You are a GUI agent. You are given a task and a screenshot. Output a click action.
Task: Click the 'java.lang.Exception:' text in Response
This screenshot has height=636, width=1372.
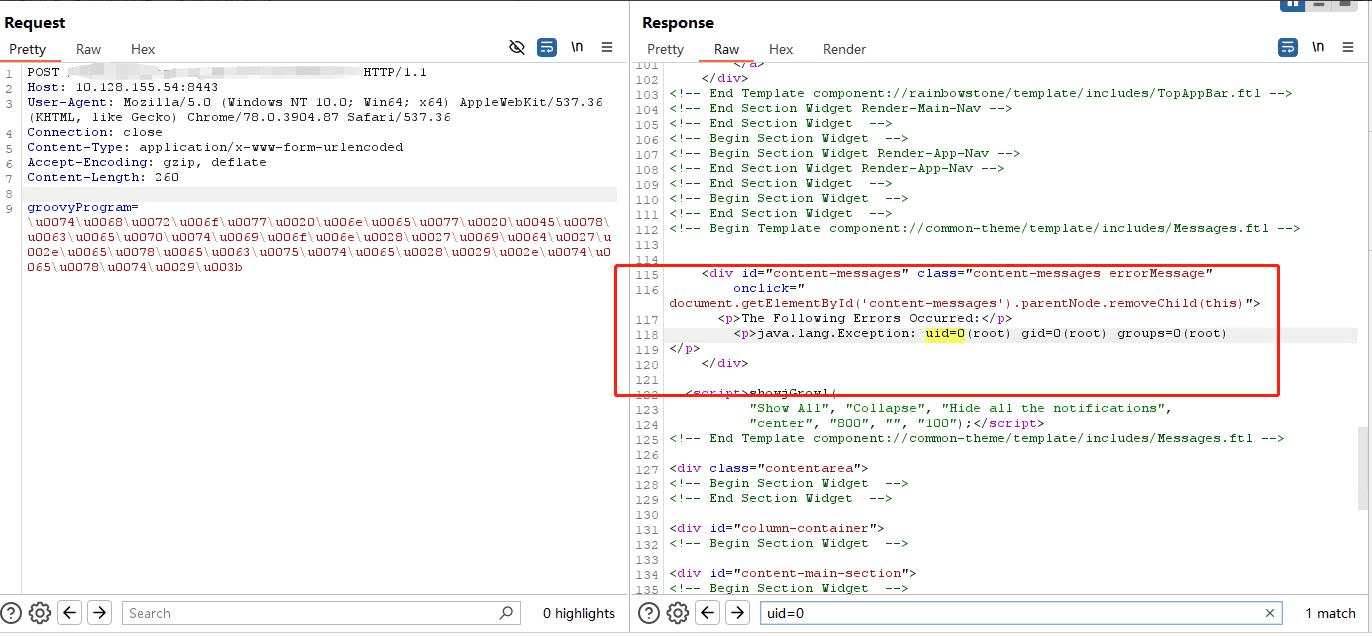coord(836,333)
